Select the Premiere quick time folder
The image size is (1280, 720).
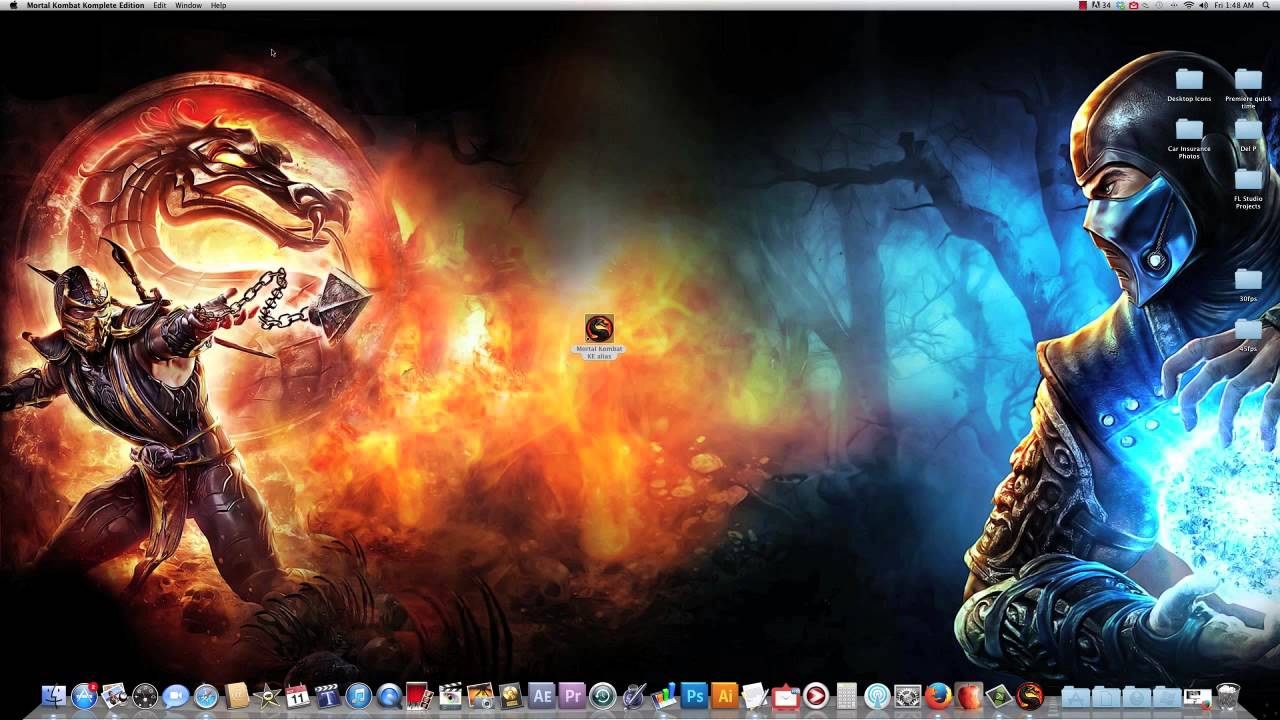[1248, 88]
